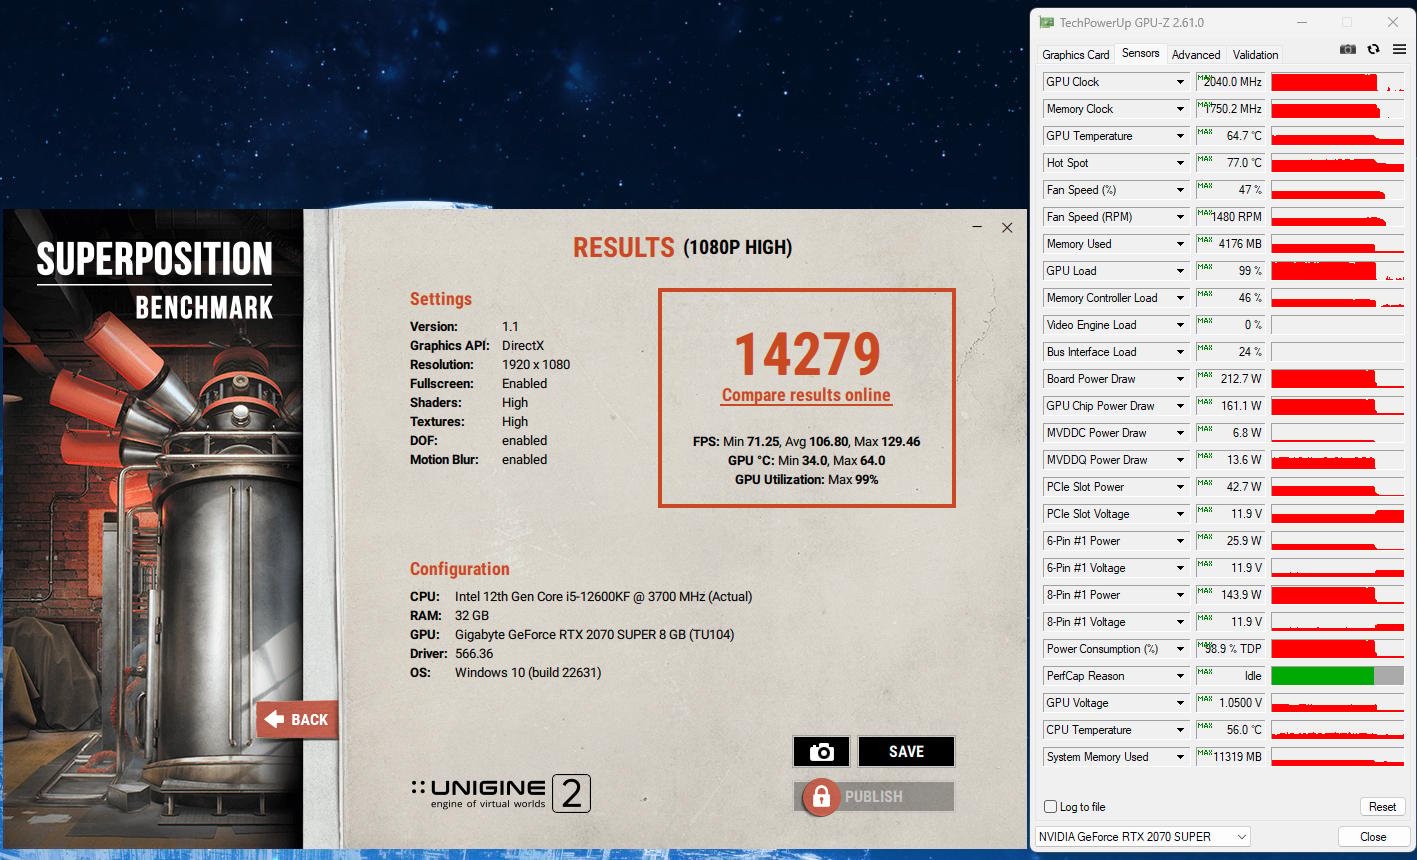Screen dimensions: 1417x860
Task: Expand the PerfCap Reason sensor dropdown
Action: click(x=1180, y=676)
